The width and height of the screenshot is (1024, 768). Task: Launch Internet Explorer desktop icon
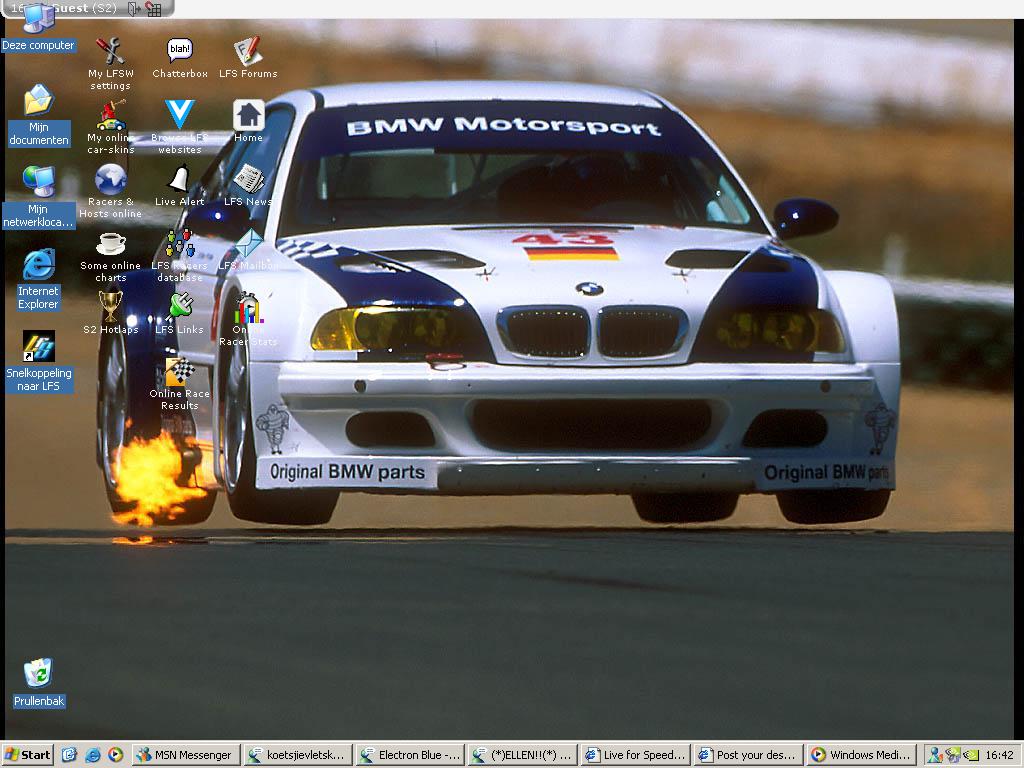coord(39,264)
